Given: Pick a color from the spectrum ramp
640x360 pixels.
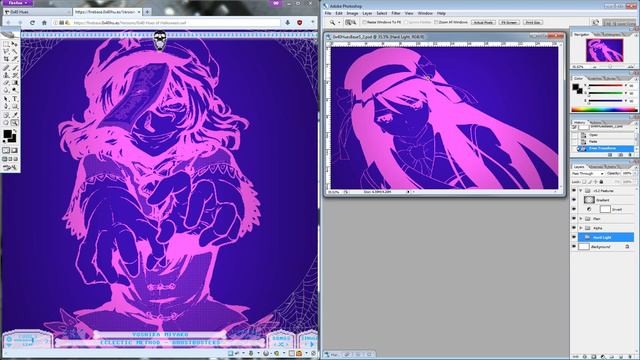Looking at the screenshot, I should click(x=604, y=109).
